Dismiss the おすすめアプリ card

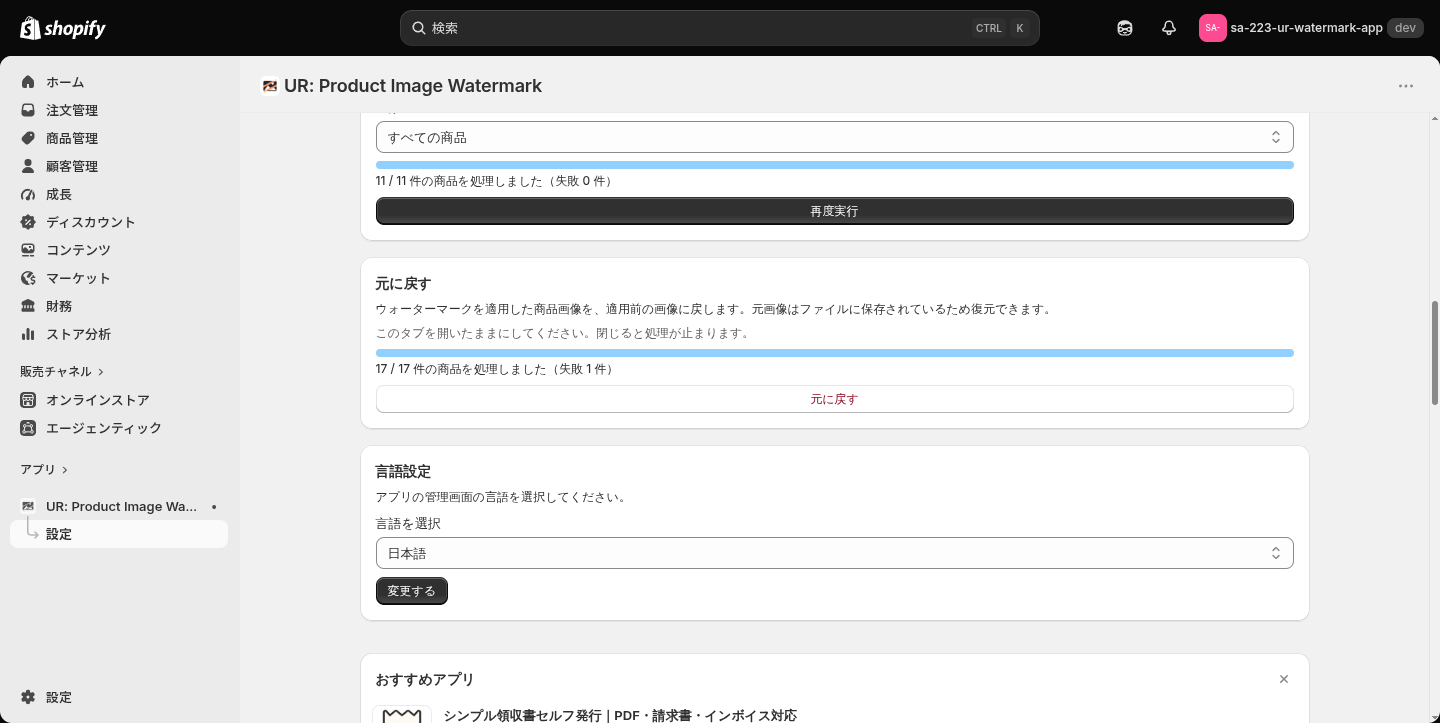pos(1284,679)
